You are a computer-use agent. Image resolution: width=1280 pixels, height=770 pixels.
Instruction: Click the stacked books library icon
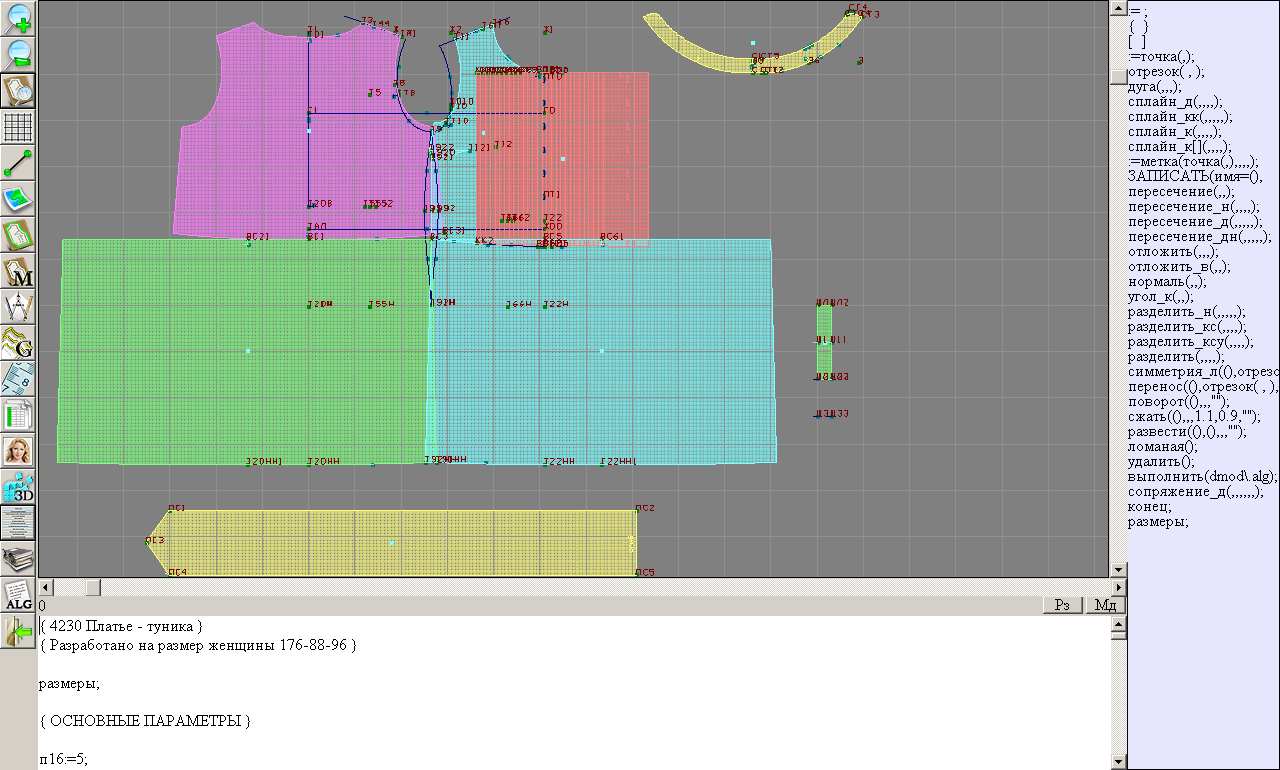19,558
